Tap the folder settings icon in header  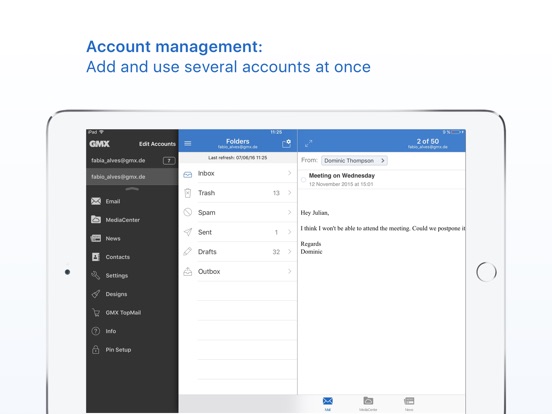[286, 143]
